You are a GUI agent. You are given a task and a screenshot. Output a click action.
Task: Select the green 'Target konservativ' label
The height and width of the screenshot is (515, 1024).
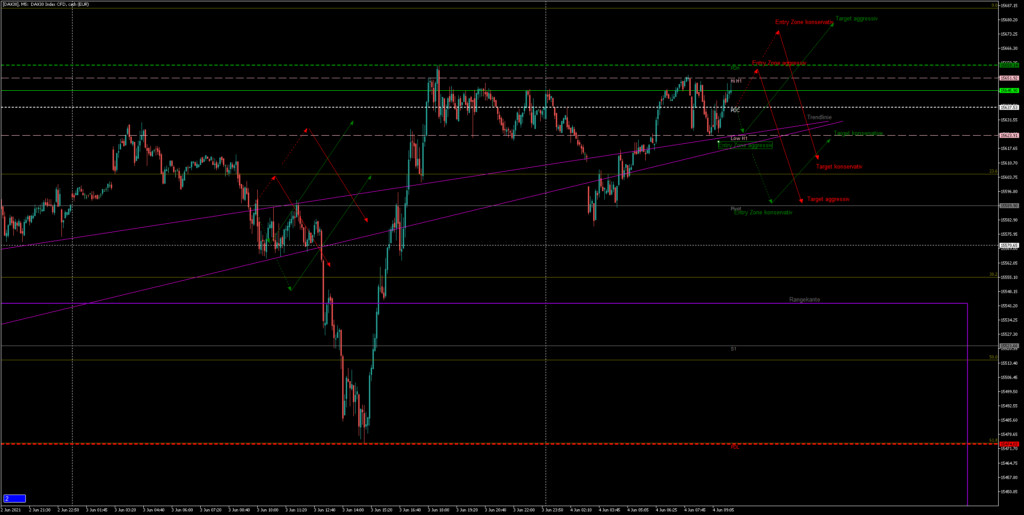coord(858,133)
